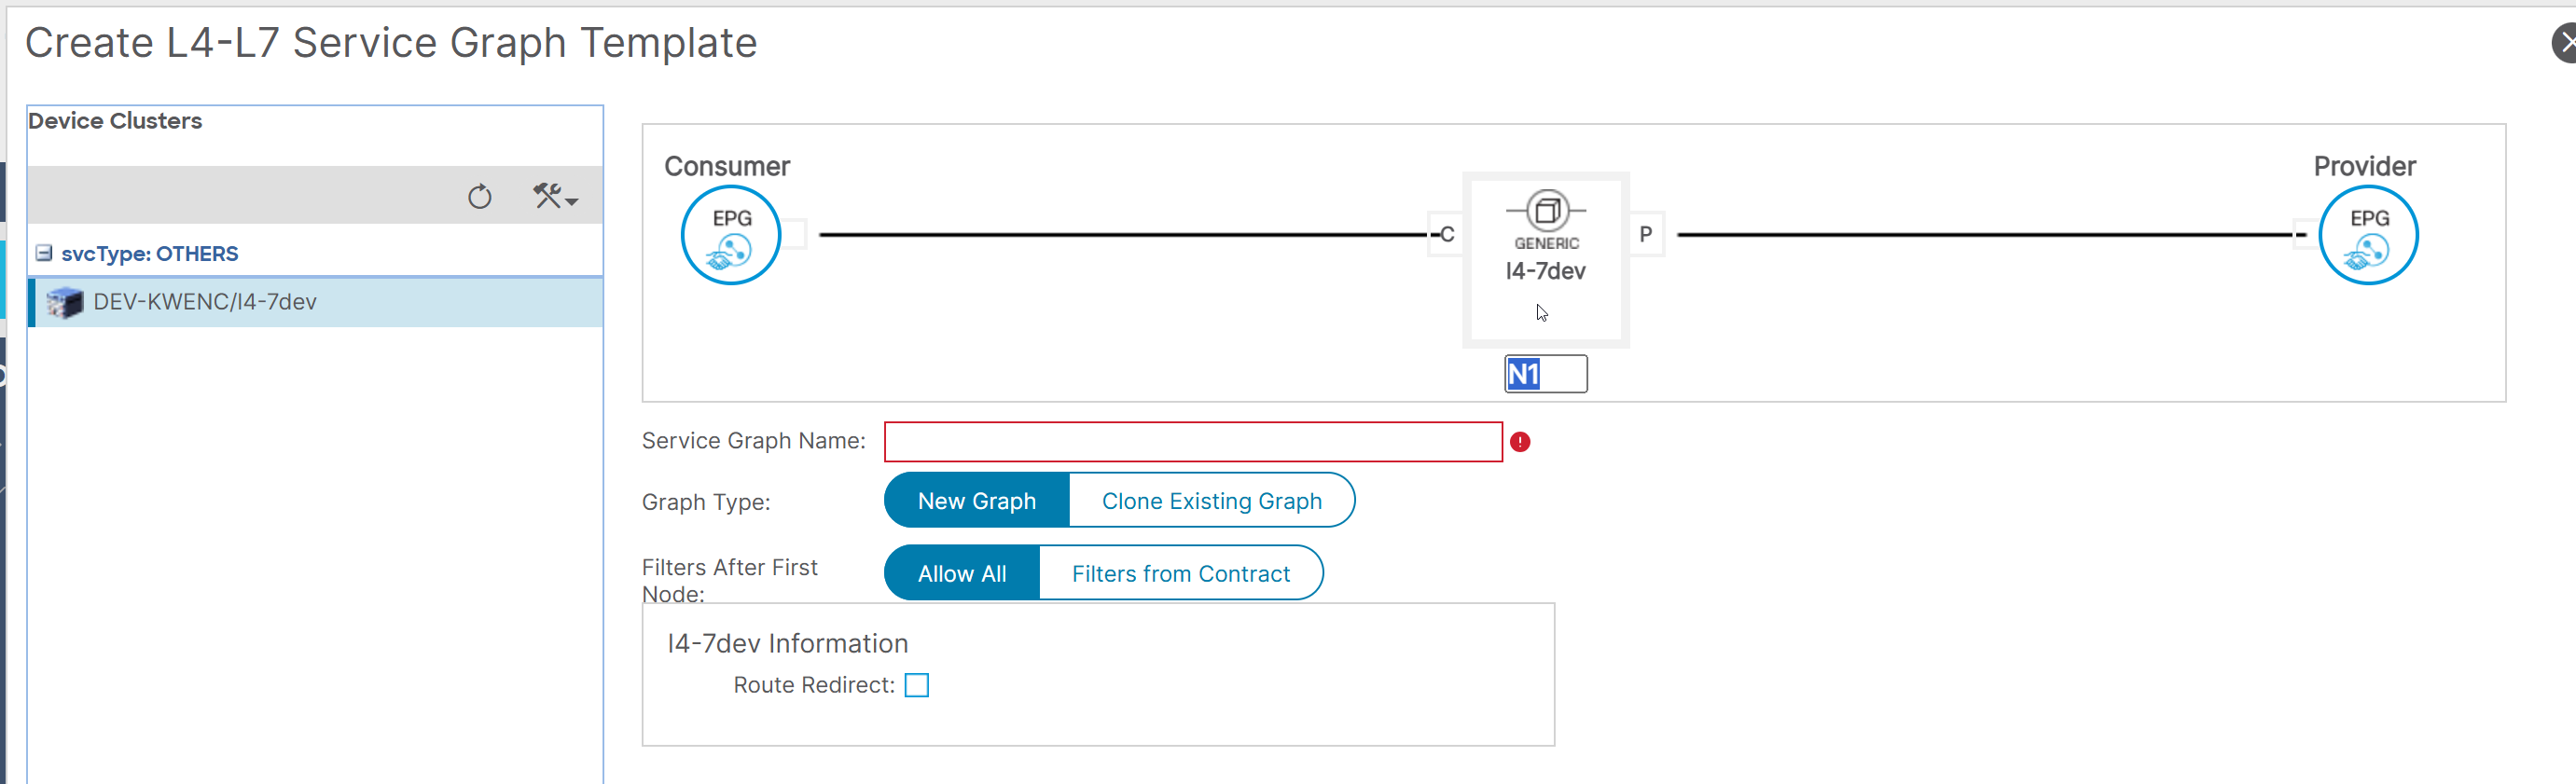Click the Device Clusters panel header
Image resolution: width=2576 pixels, height=784 pixels.
[x=115, y=121]
